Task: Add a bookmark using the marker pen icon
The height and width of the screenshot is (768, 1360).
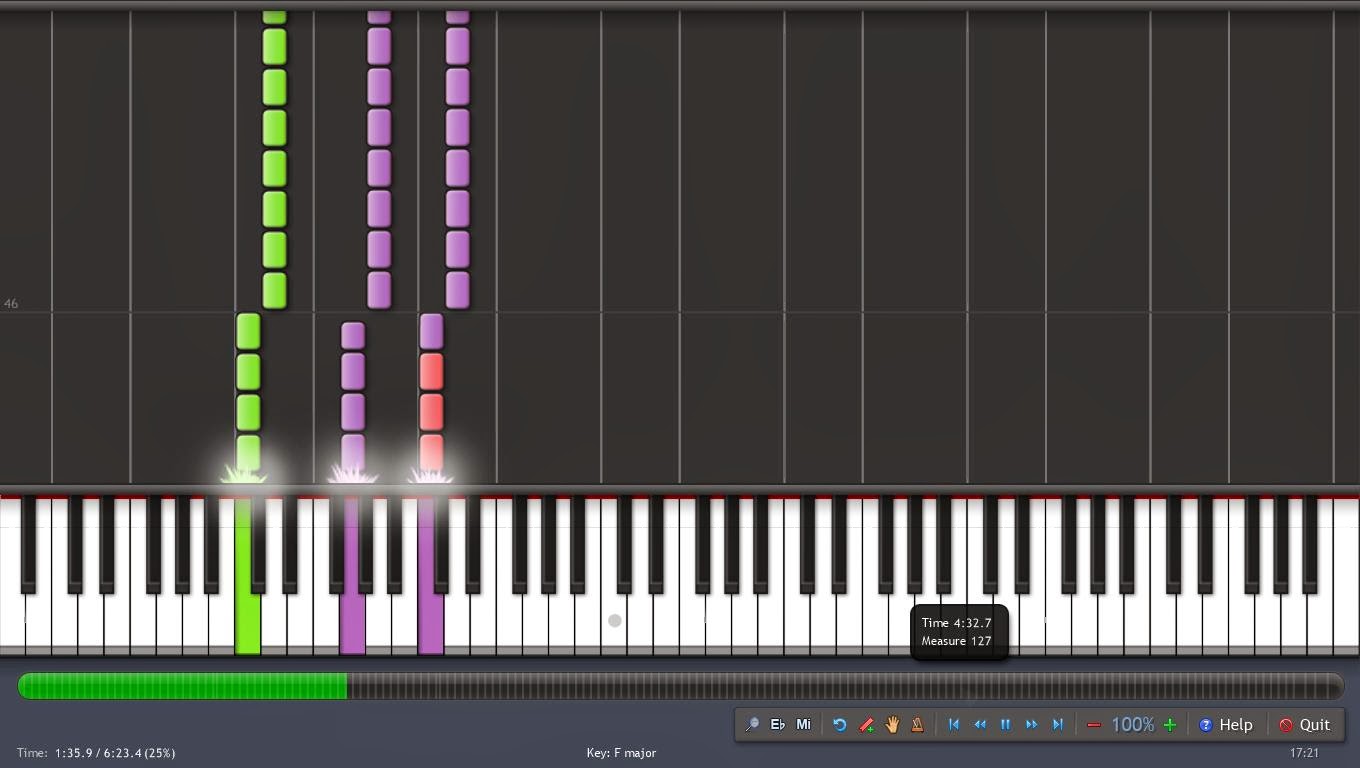Action: [866, 724]
